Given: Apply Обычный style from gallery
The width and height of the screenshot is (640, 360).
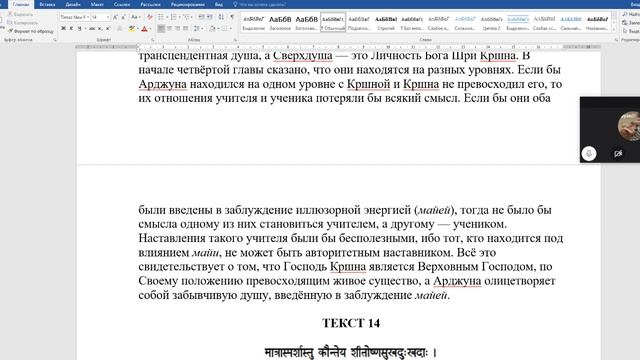Looking at the screenshot, I should point(333,22).
